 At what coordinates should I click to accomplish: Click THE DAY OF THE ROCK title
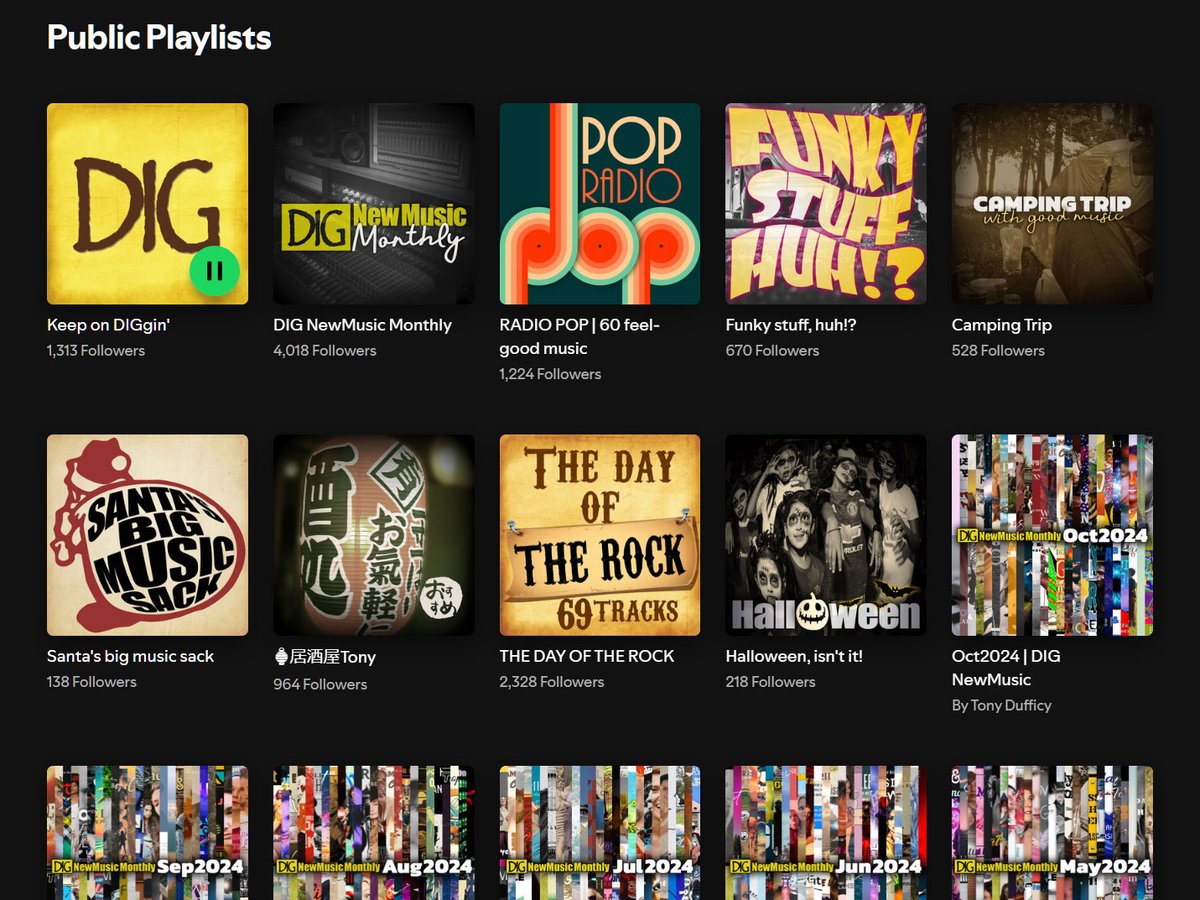(x=587, y=656)
